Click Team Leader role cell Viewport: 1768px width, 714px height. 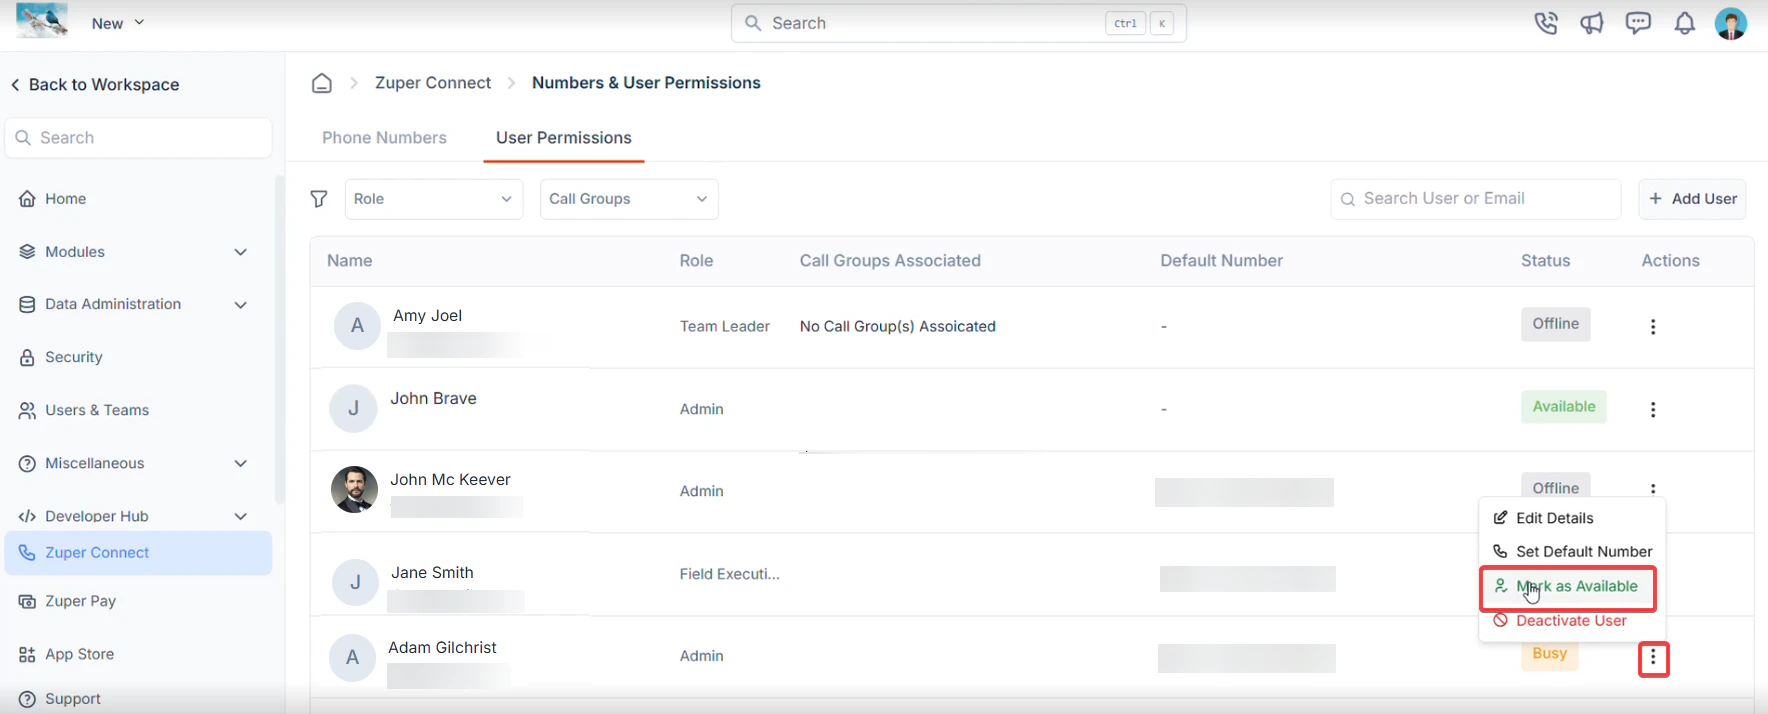point(725,327)
